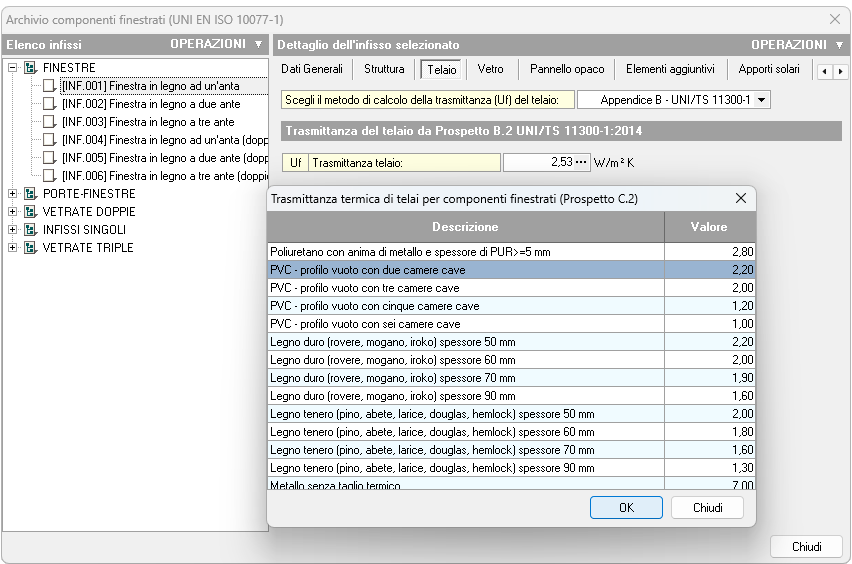Expand the PORTE-FINESTRE tree node
Screen dimensions: 852x564
pos(13,194)
